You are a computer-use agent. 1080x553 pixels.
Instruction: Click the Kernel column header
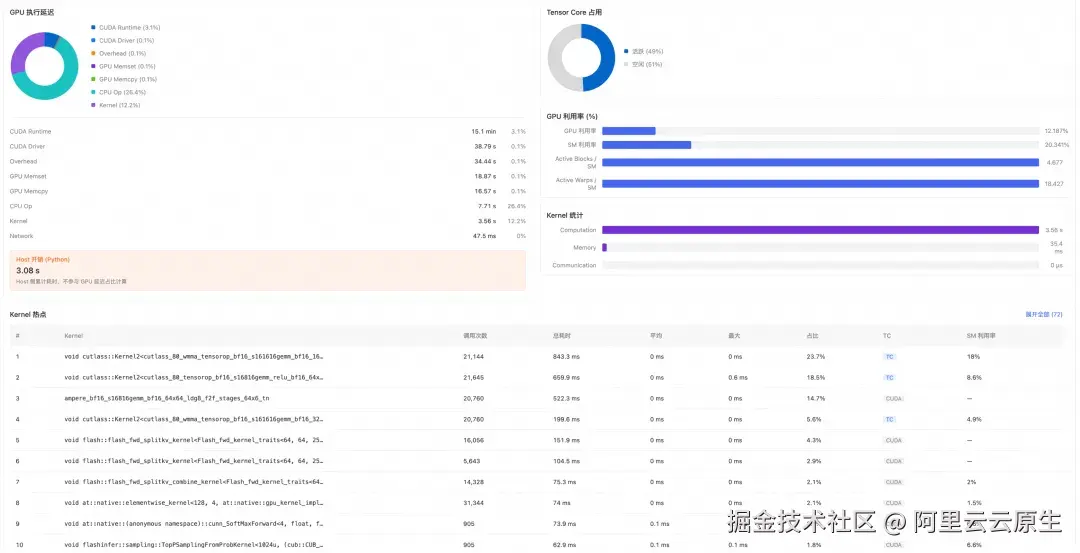click(74, 336)
